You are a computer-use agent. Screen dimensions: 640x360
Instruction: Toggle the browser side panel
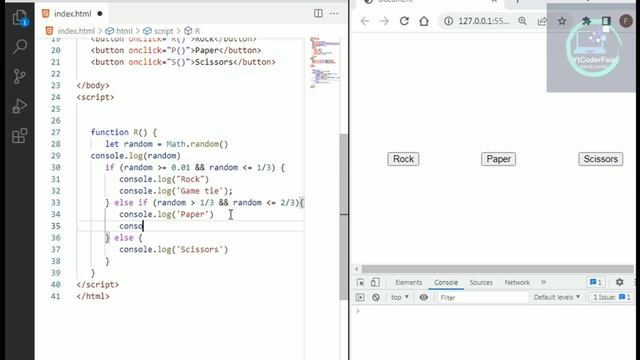(x=606, y=21)
